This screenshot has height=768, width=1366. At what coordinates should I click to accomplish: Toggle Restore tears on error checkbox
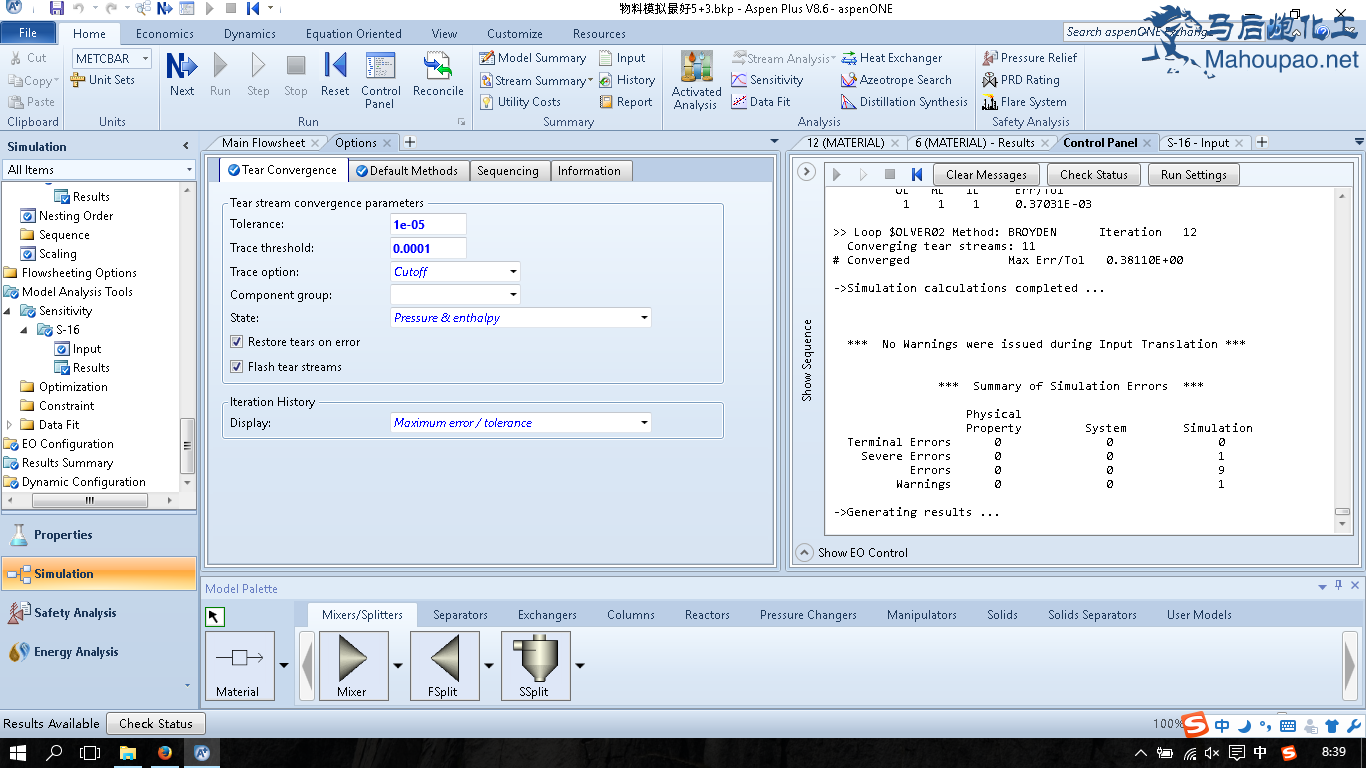pos(237,342)
